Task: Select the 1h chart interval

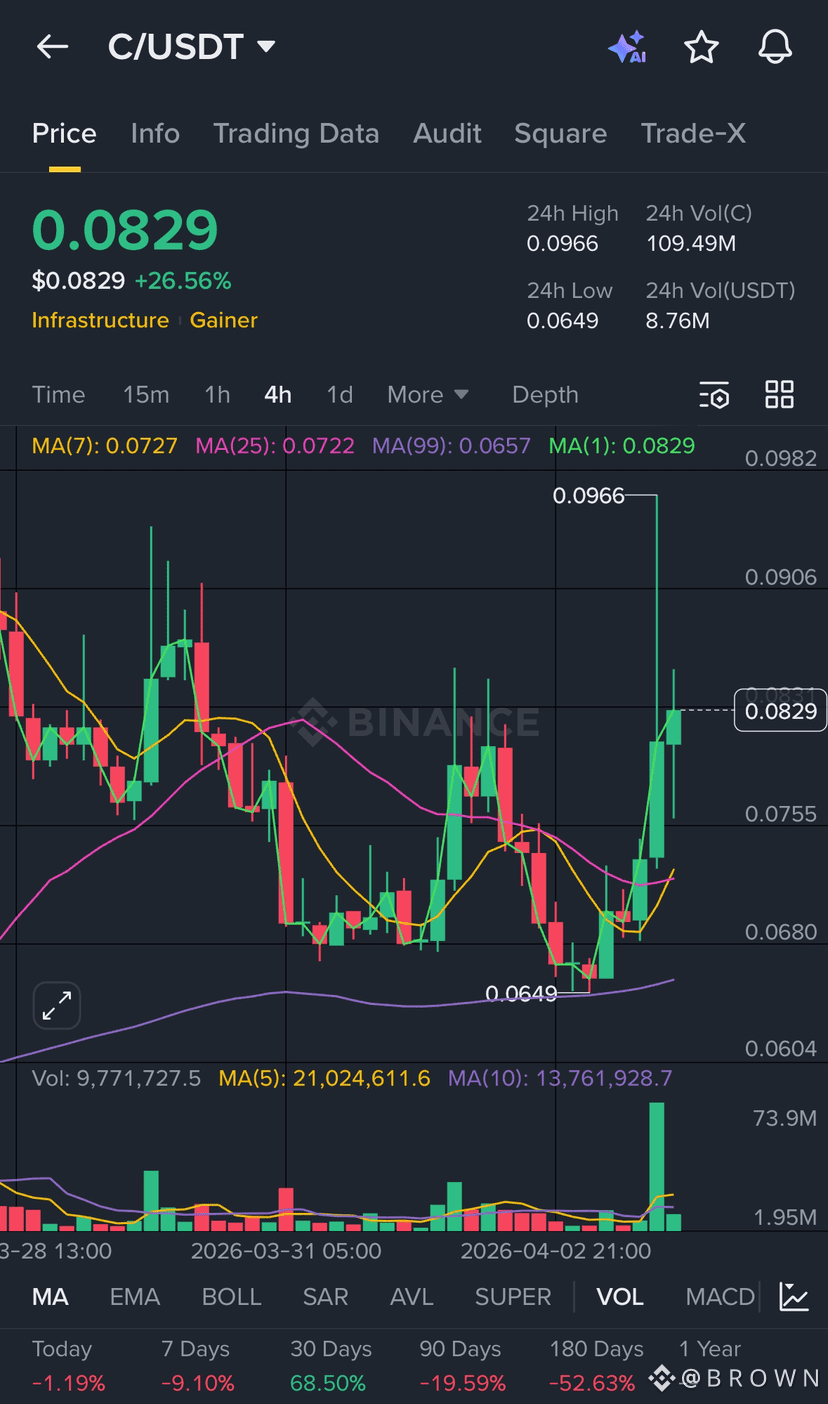Action: [217, 395]
